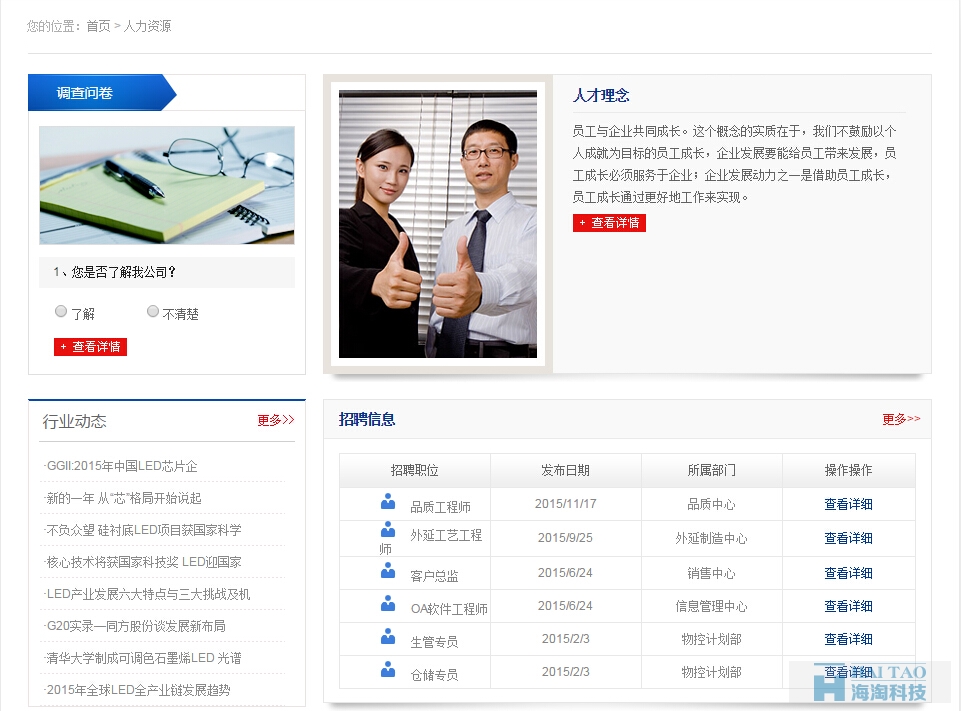Click the thumbs-up business people photo
Image resolution: width=961 pixels, height=711 pixels.
(x=438, y=224)
